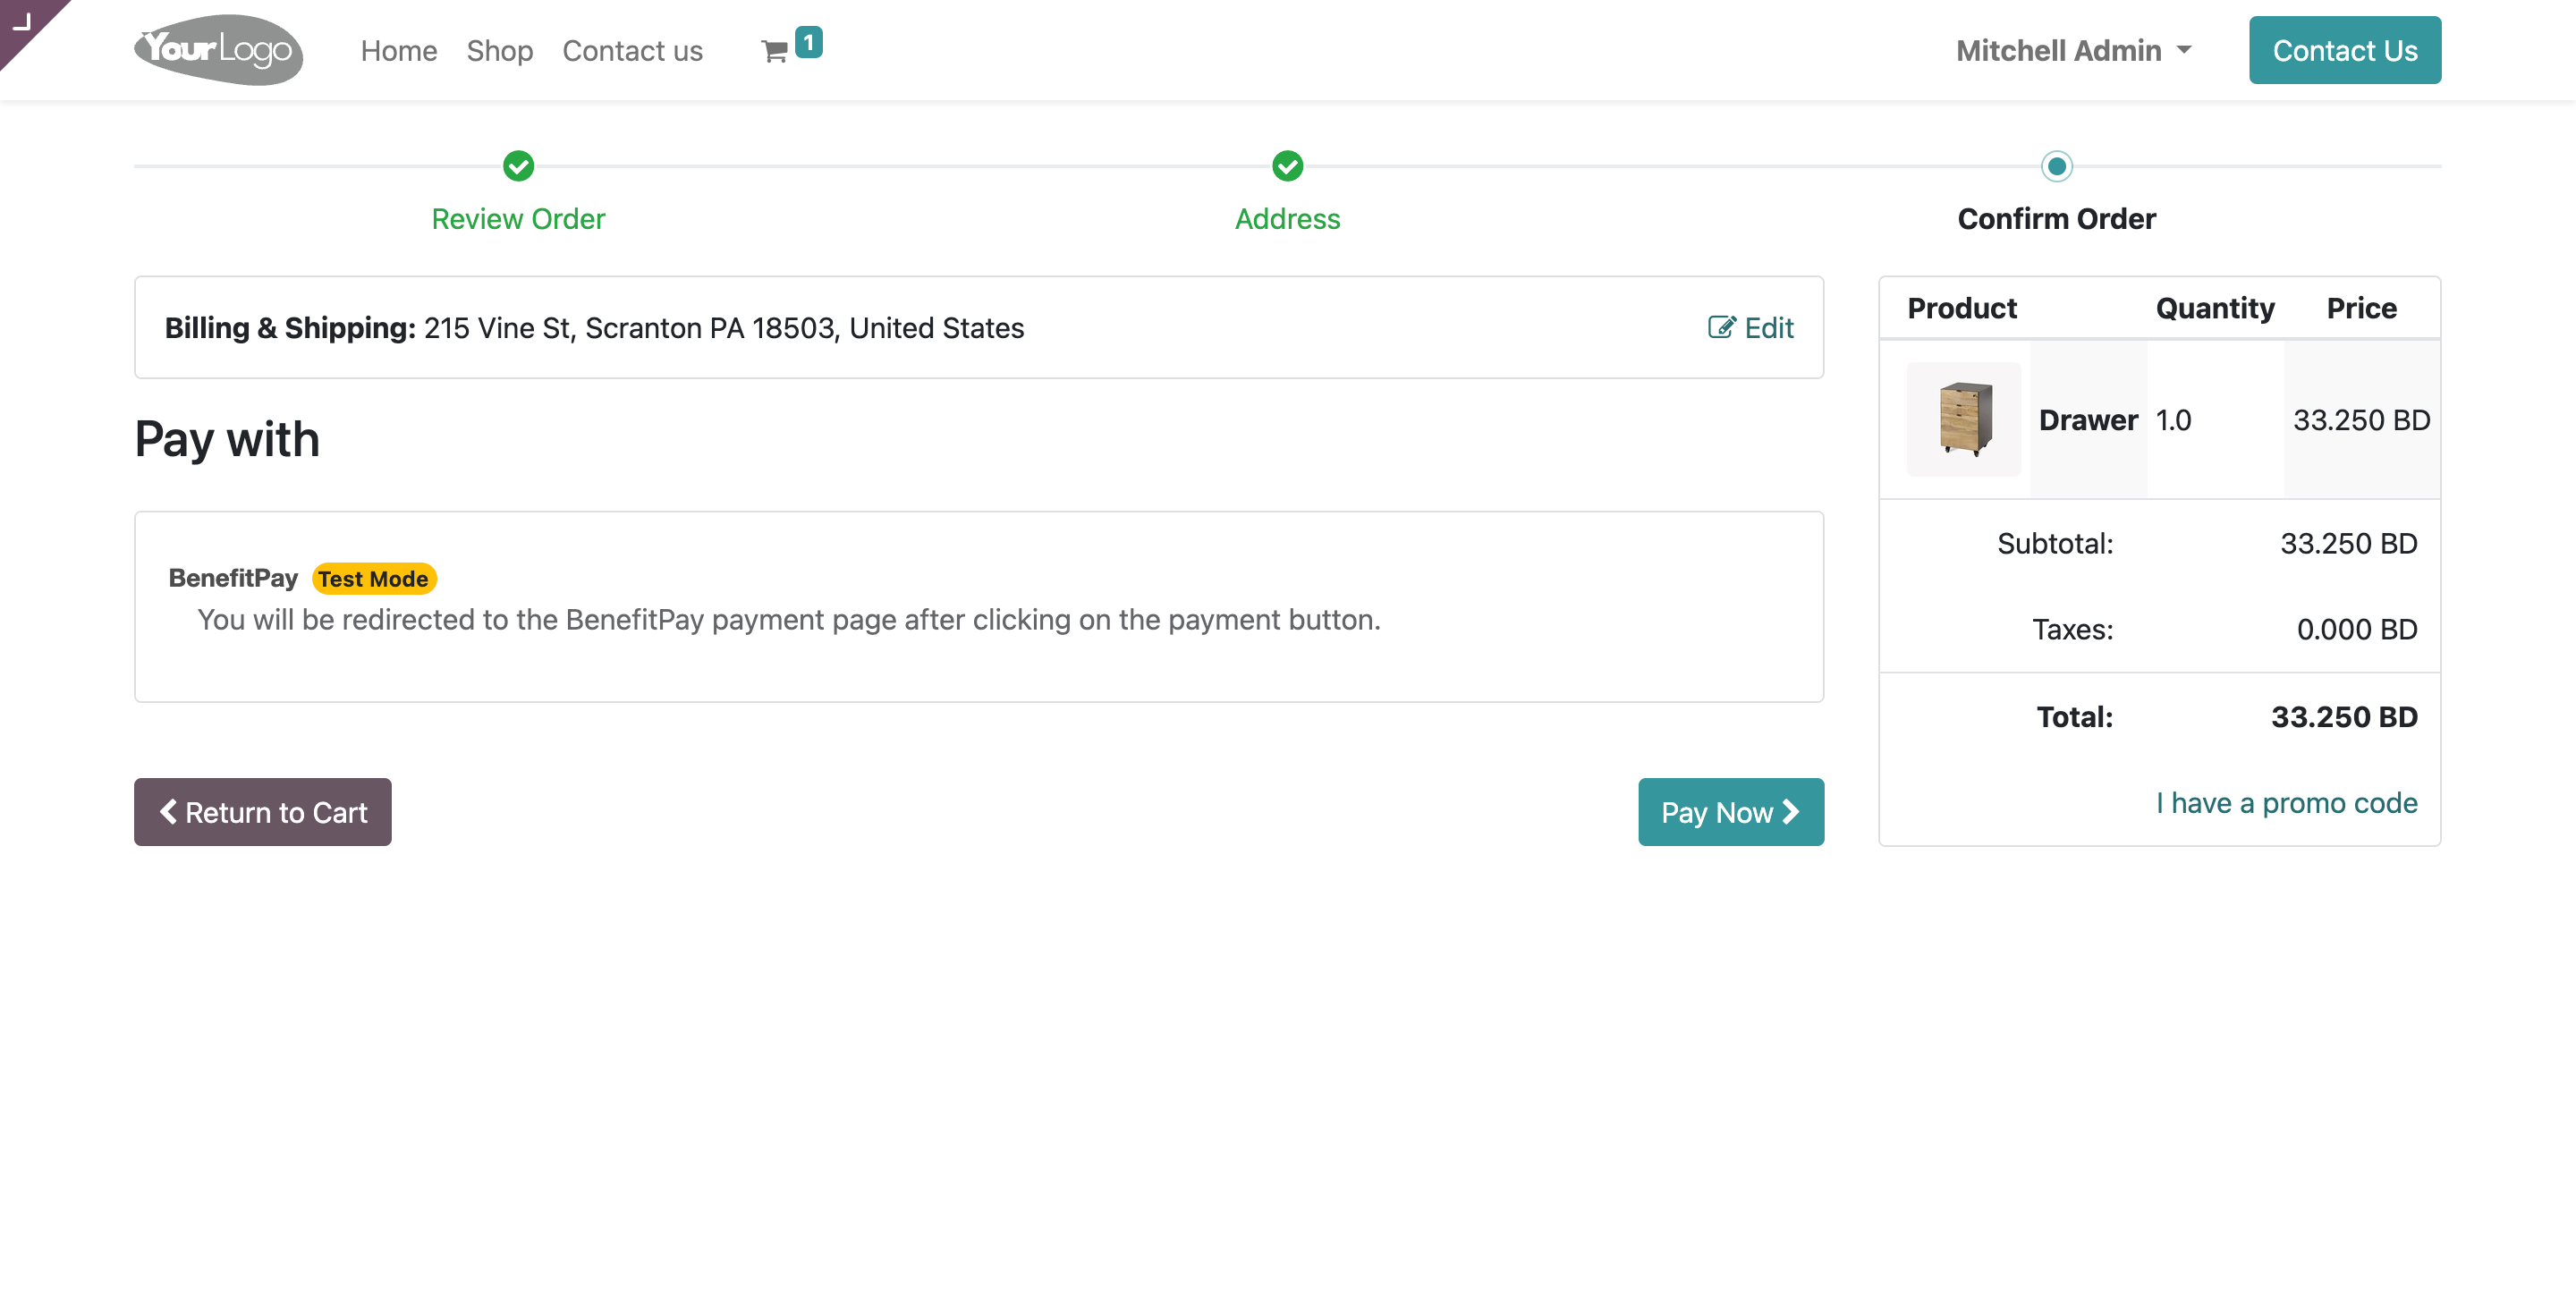
Task: Click the purple corner editor toggle icon
Action: point(22,22)
